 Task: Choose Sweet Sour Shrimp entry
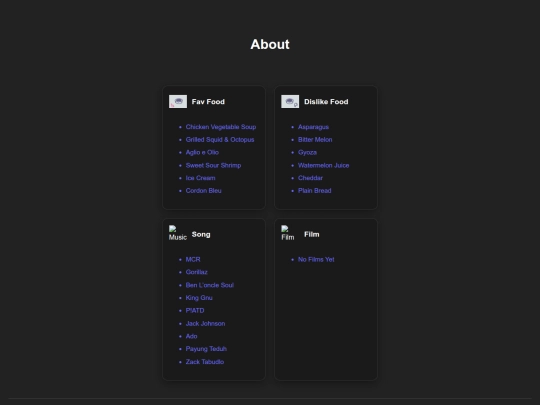point(213,165)
